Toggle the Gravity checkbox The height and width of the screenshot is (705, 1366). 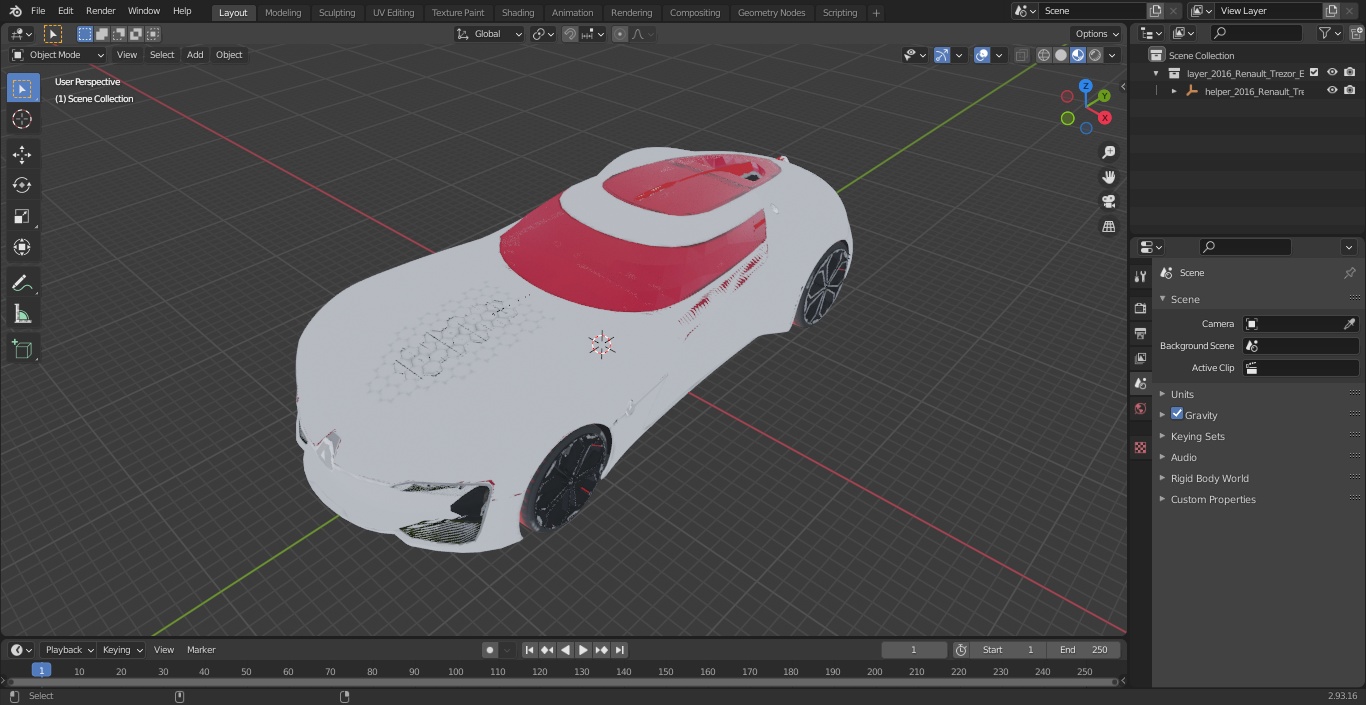1177,414
